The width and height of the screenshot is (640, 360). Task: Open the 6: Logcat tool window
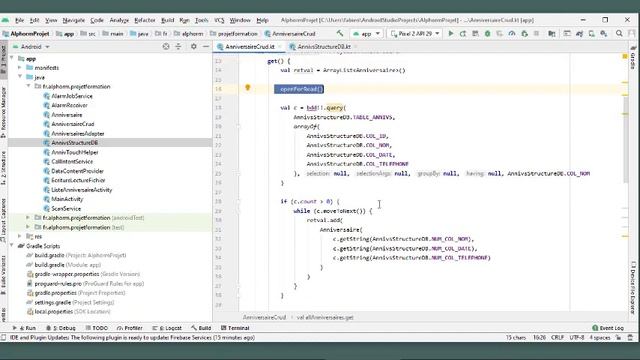[x=167, y=328]
